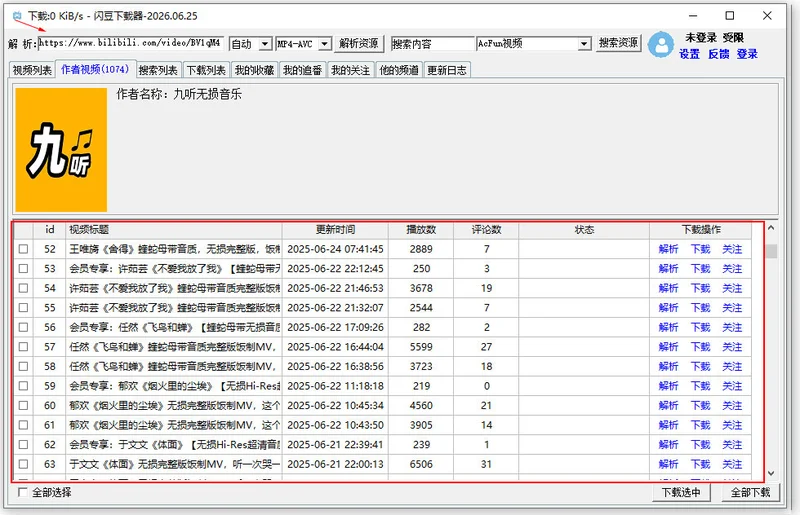Open the MP4-AVC format dropdown
Viewport: 800px width, 515px height.
coord(324,44)
